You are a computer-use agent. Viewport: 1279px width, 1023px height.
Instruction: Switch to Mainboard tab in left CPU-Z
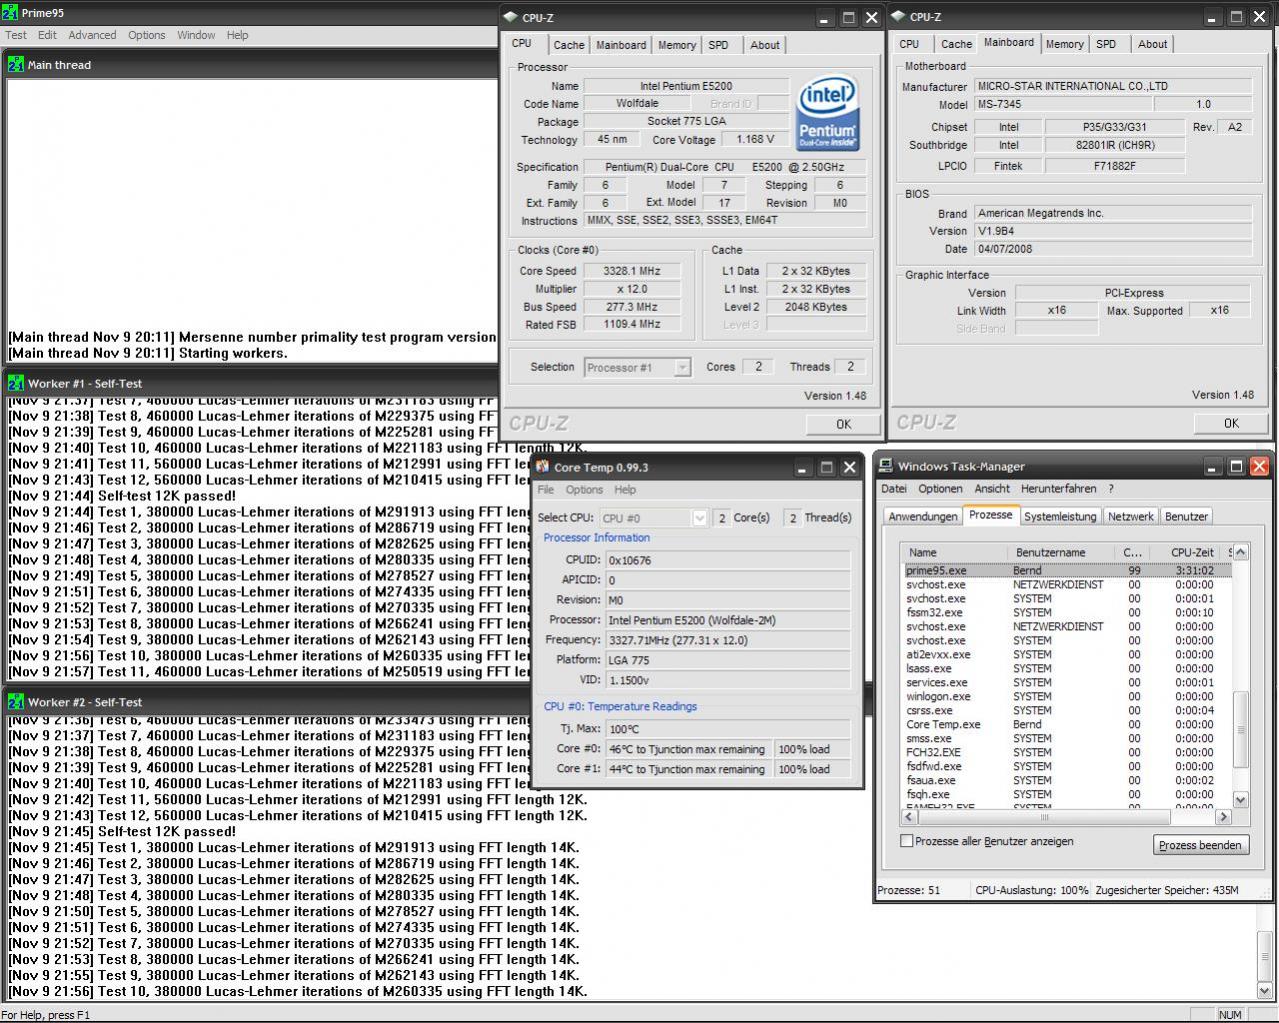pos(621,45)
